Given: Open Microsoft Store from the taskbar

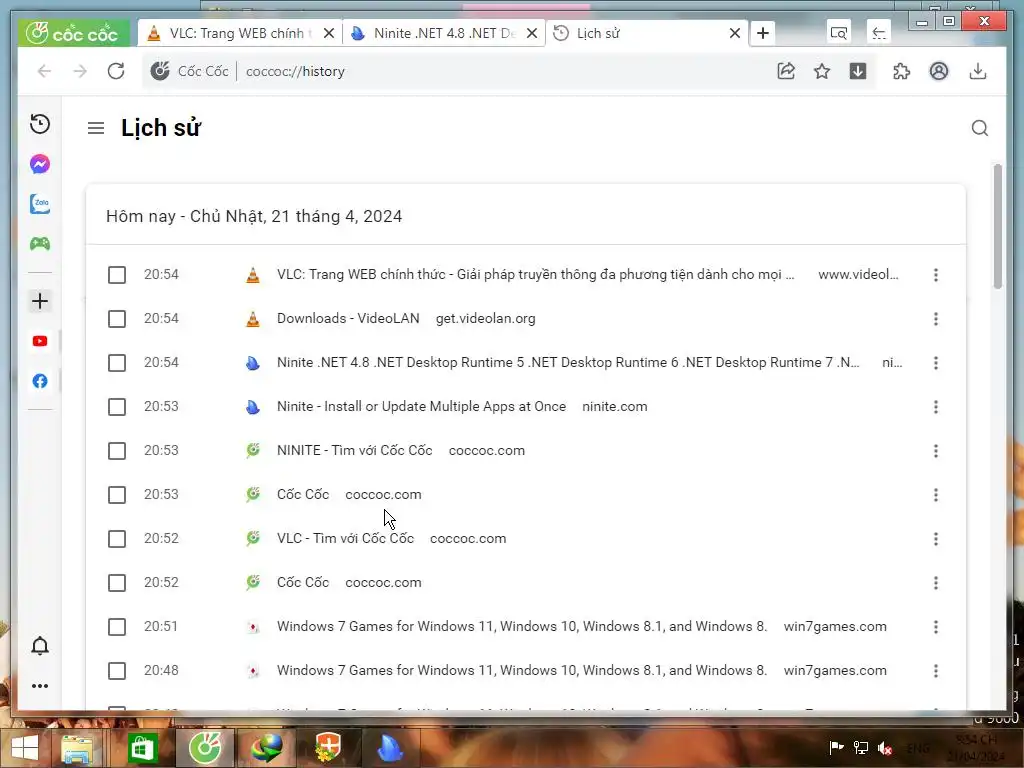Looking at the screenshot, I should [x=142, y=748].
